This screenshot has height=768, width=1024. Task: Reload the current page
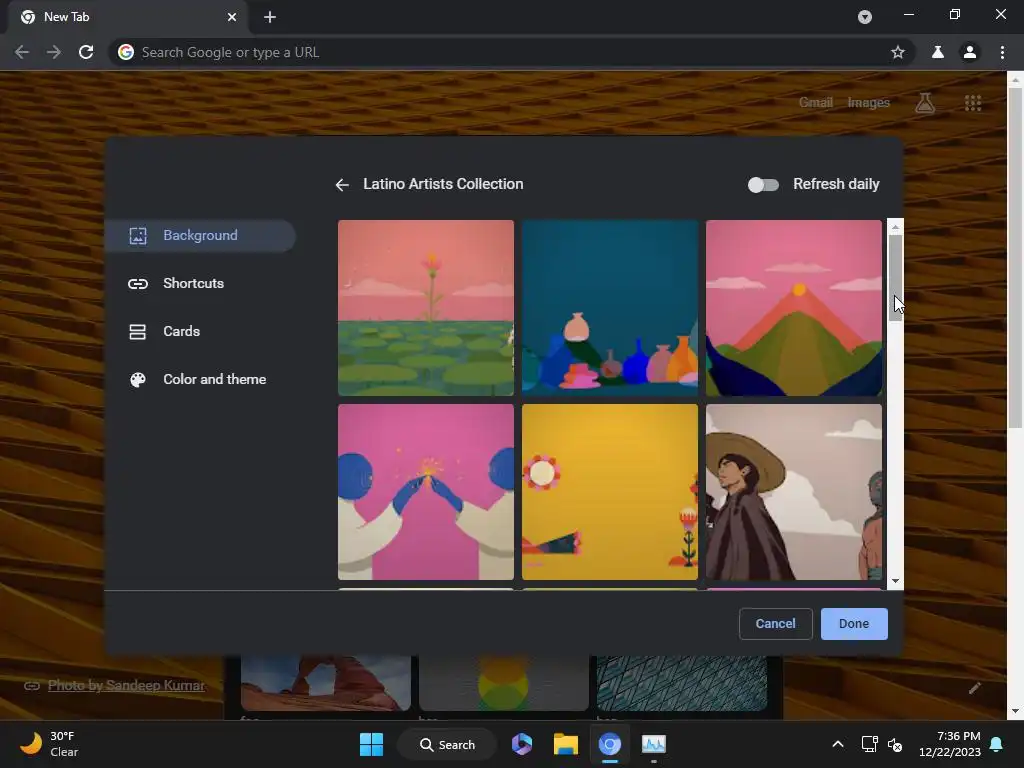tap(86, 52)
